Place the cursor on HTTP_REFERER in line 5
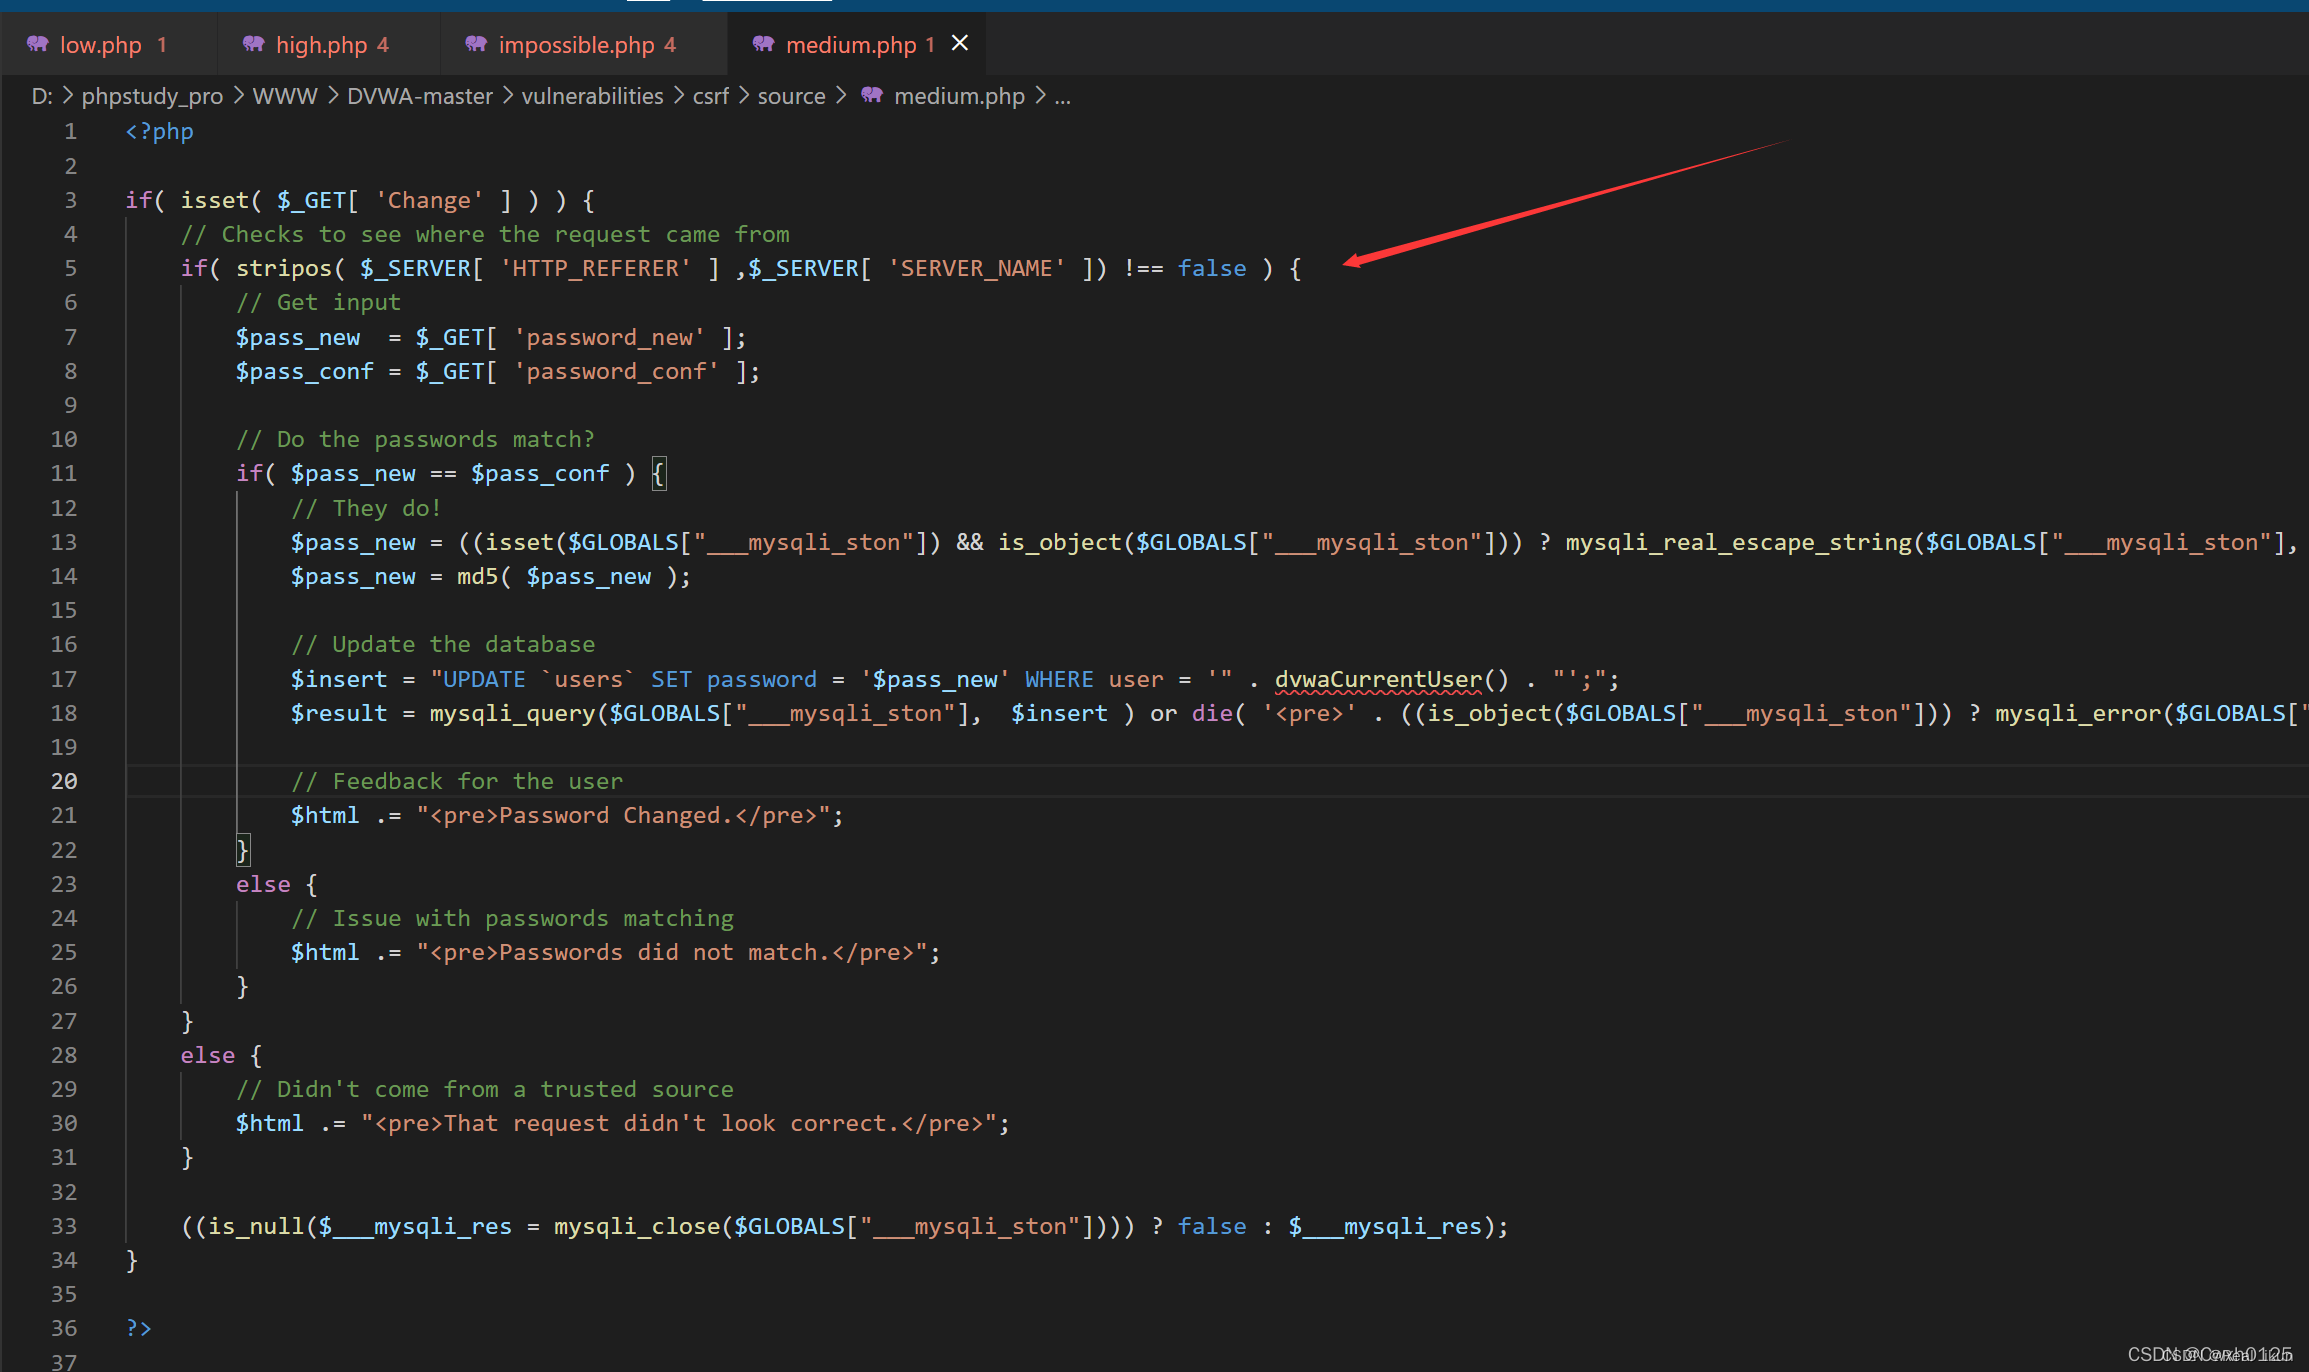Image resolution: width=2309 pixels, height=1372 pixels. tap(596, 268)
